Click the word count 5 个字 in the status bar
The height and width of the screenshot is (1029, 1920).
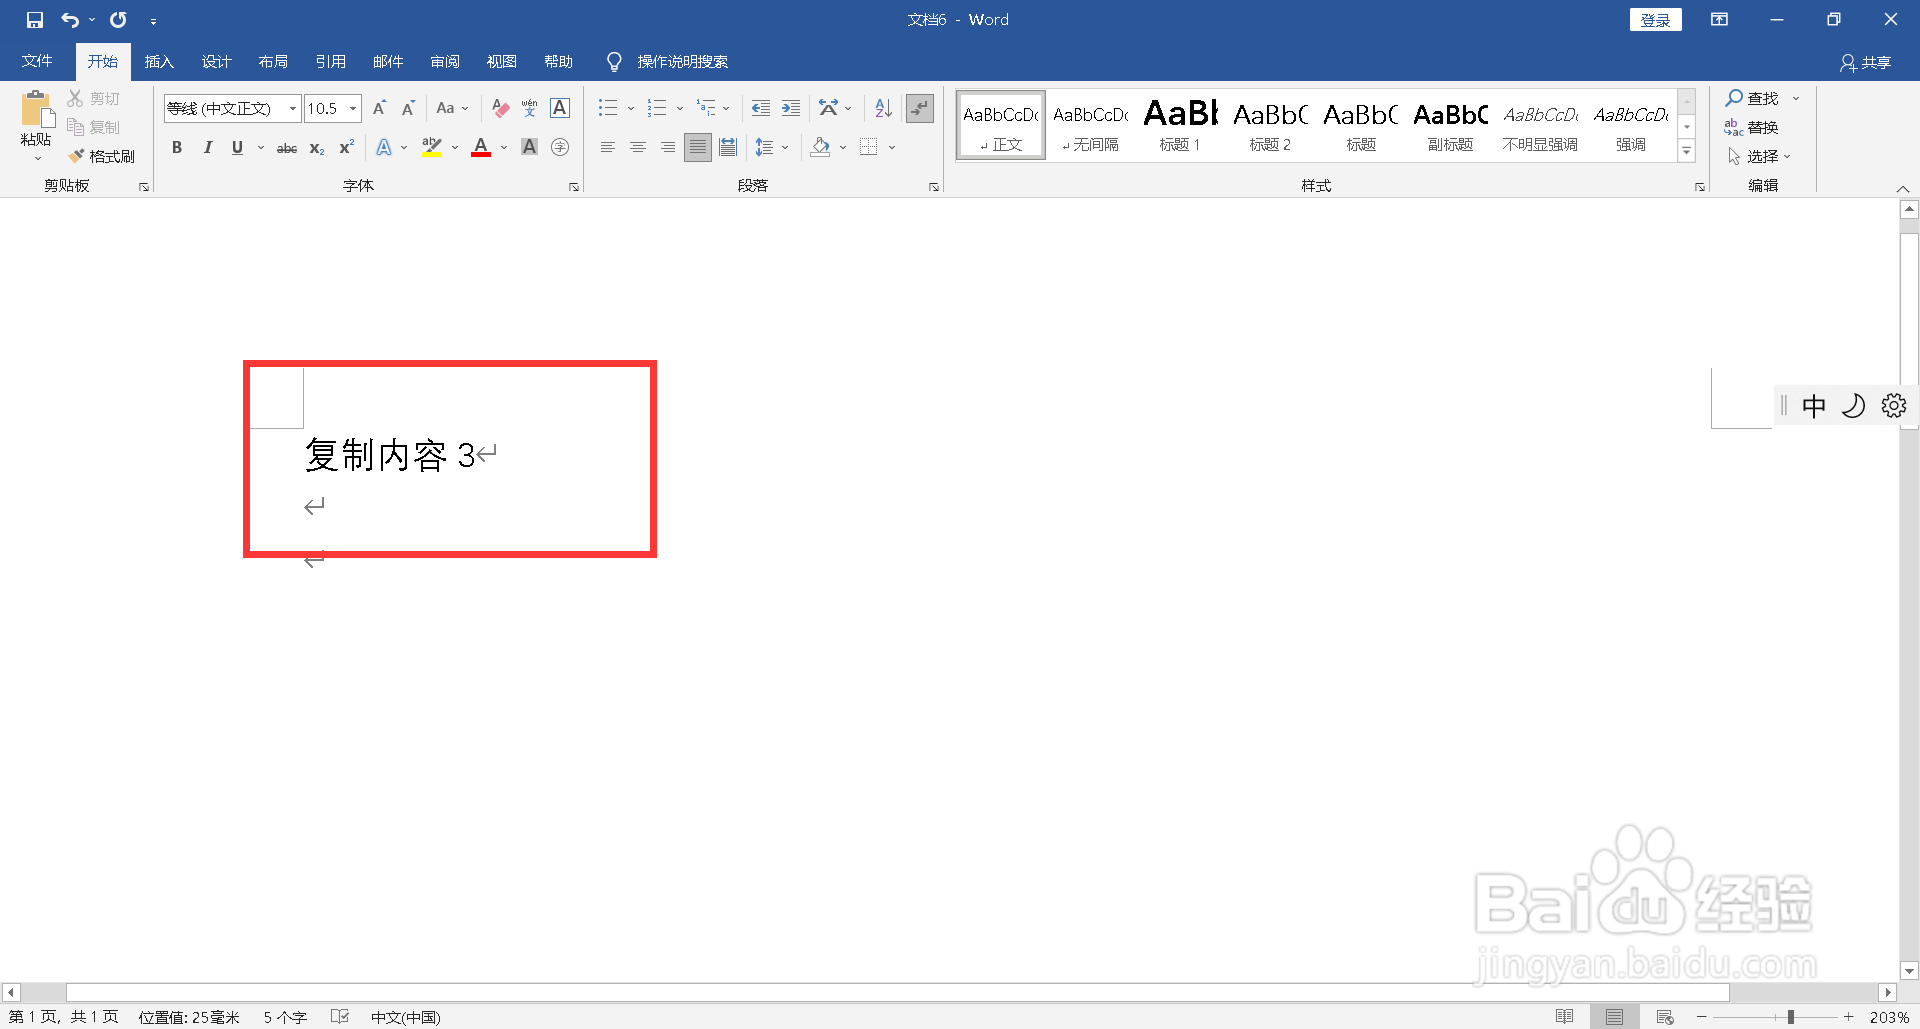point(285,1017)
